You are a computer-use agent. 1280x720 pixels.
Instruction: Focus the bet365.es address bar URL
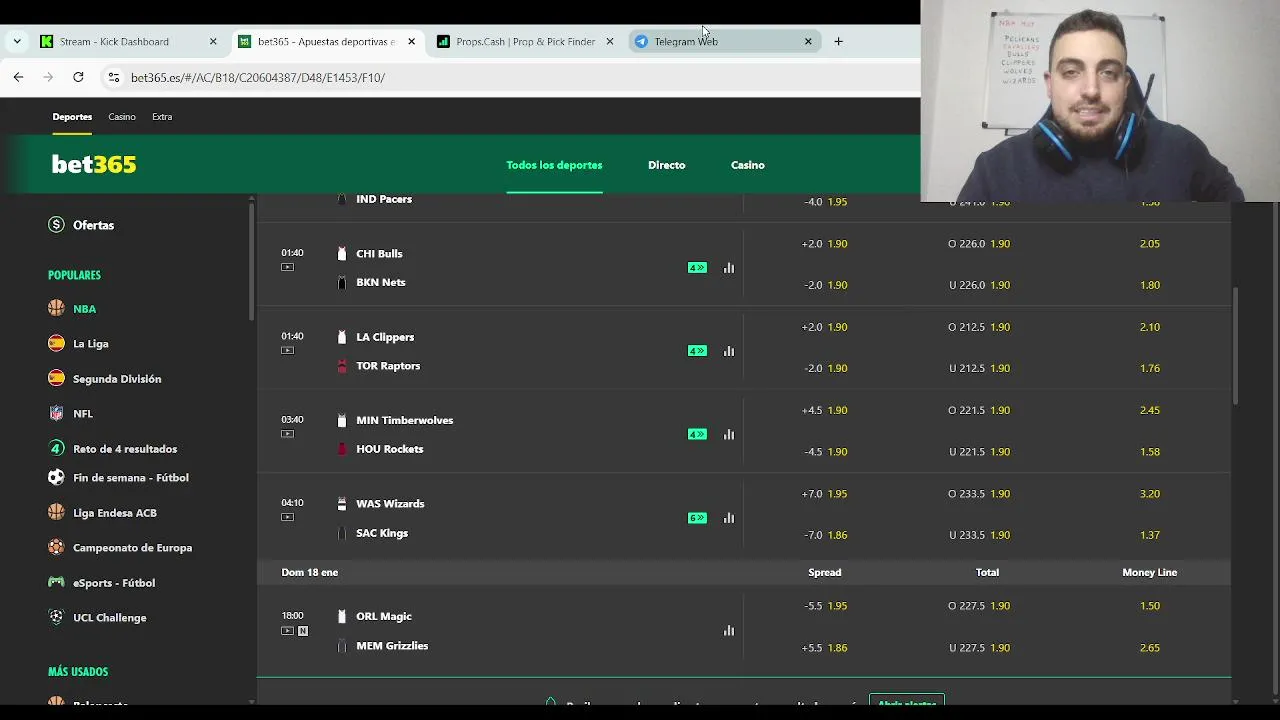(x=258, y=77)
